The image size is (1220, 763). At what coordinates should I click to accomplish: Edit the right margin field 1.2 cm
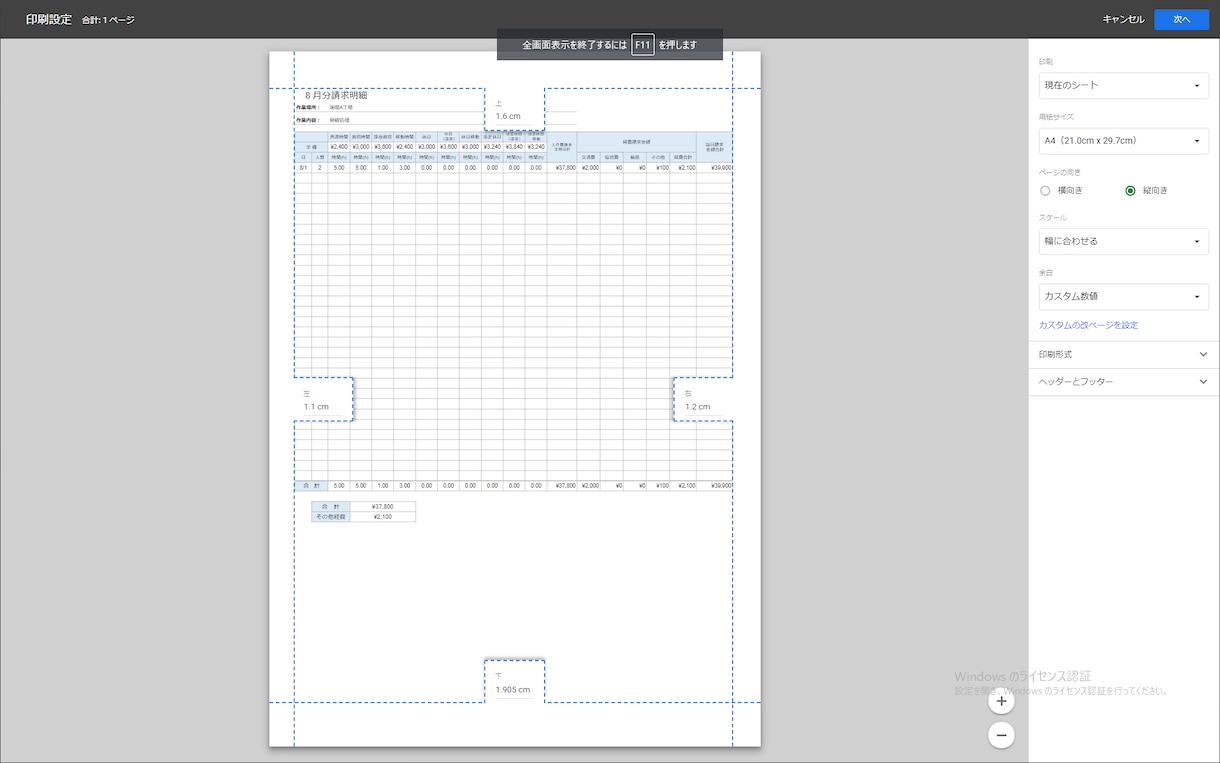pyautogui.click(x=703, y=407)
